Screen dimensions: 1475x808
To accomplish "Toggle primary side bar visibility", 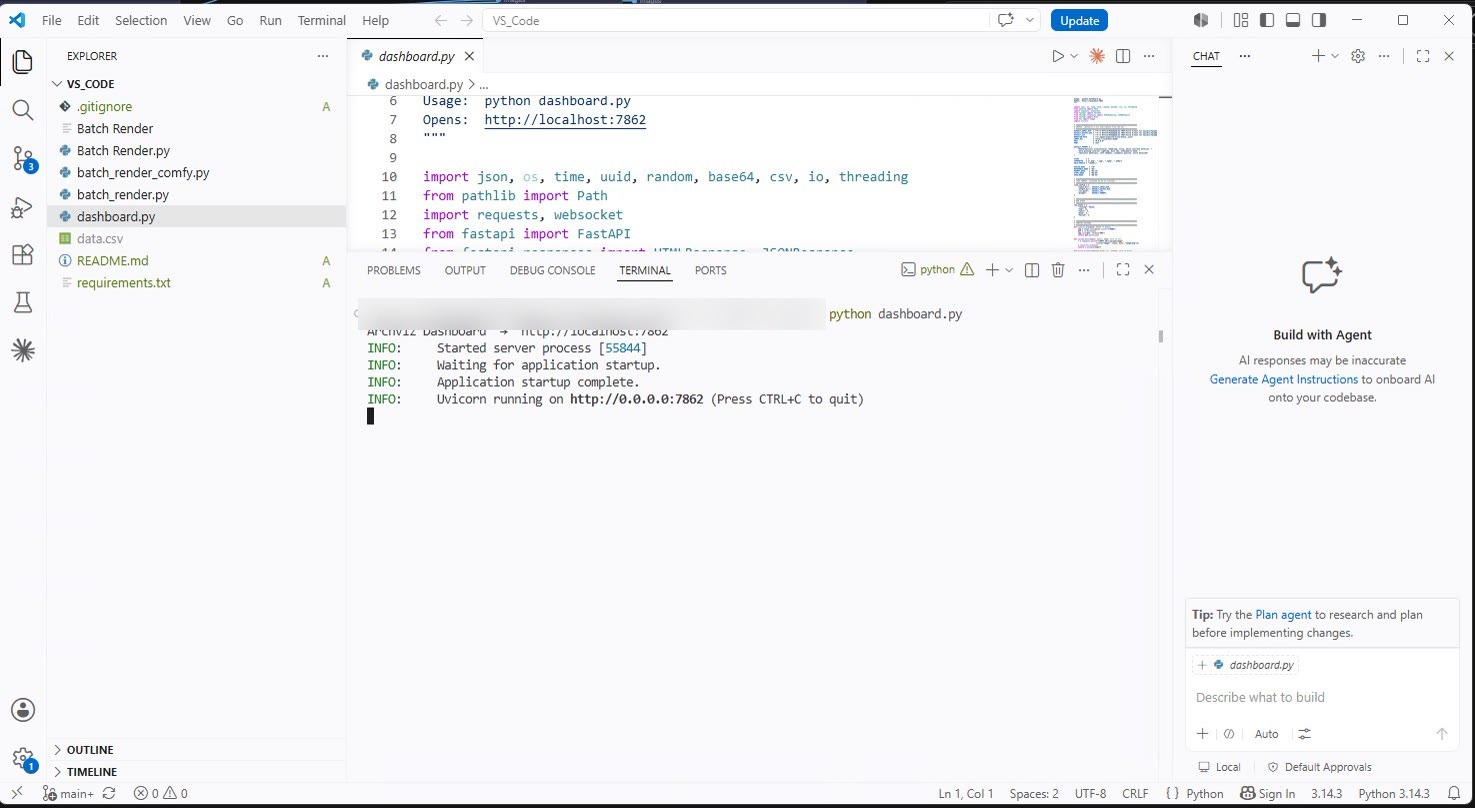I will 1267,20.
